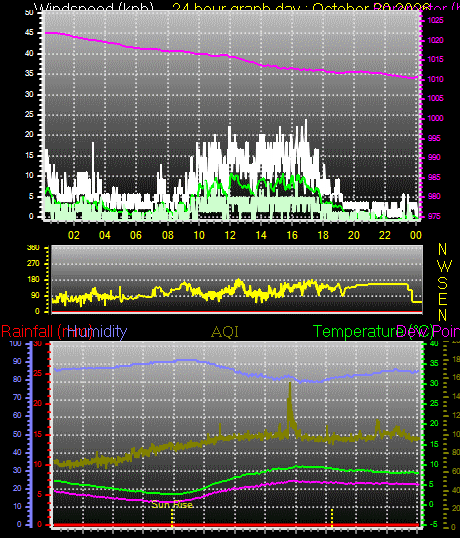This screenshot has width=460, height=538.
Task: Click barometer axis value 1005
Action: coord(436,99)
